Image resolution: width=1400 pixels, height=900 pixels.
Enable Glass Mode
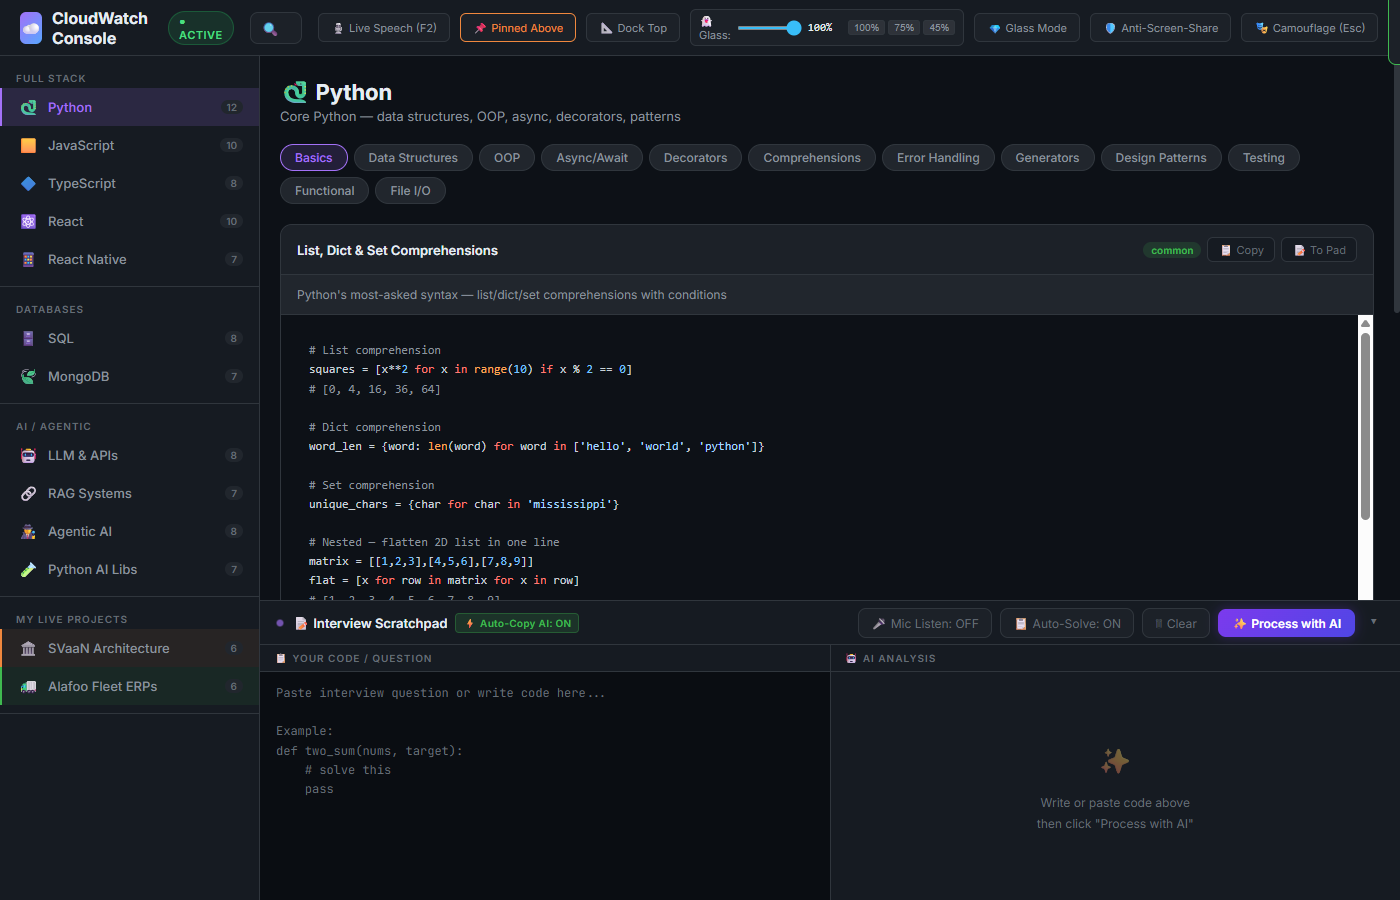1027,28
